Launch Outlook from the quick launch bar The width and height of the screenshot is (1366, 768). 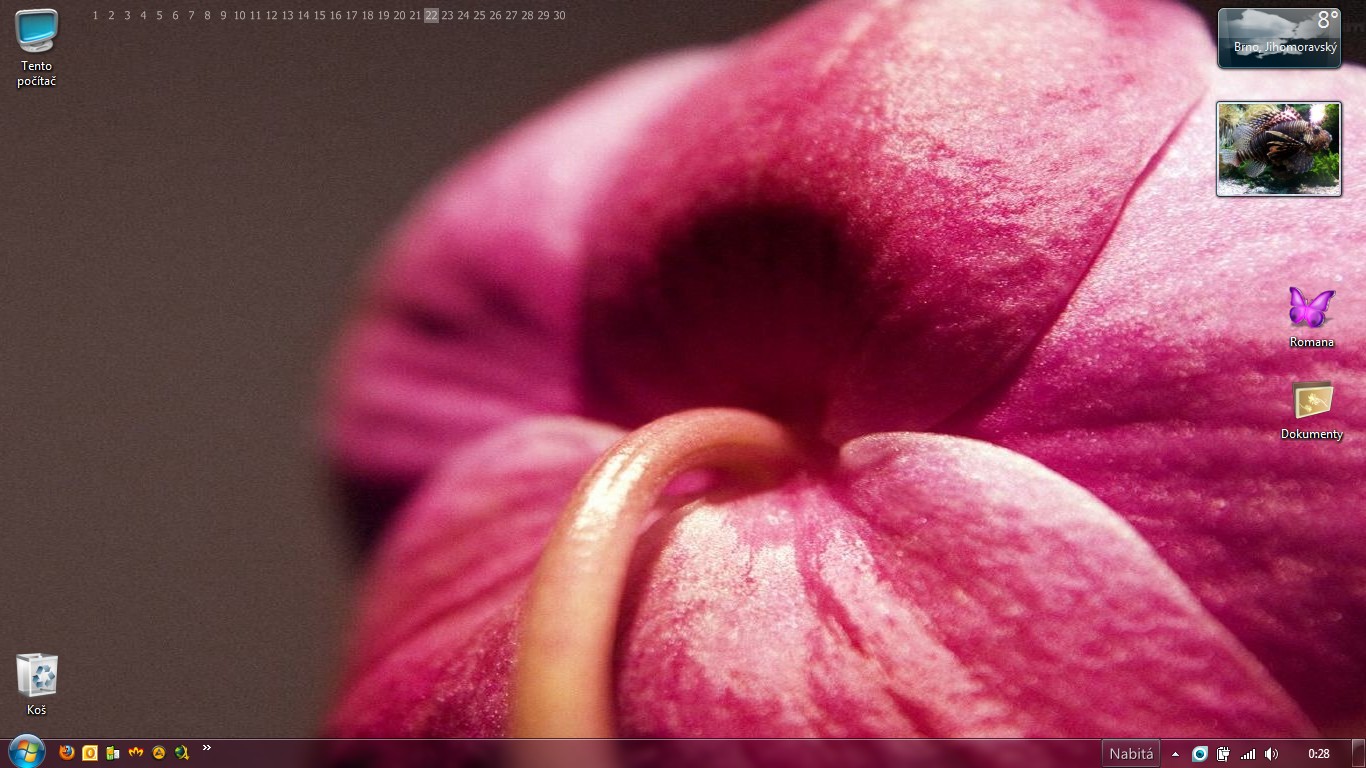click(x=90, y=752)
